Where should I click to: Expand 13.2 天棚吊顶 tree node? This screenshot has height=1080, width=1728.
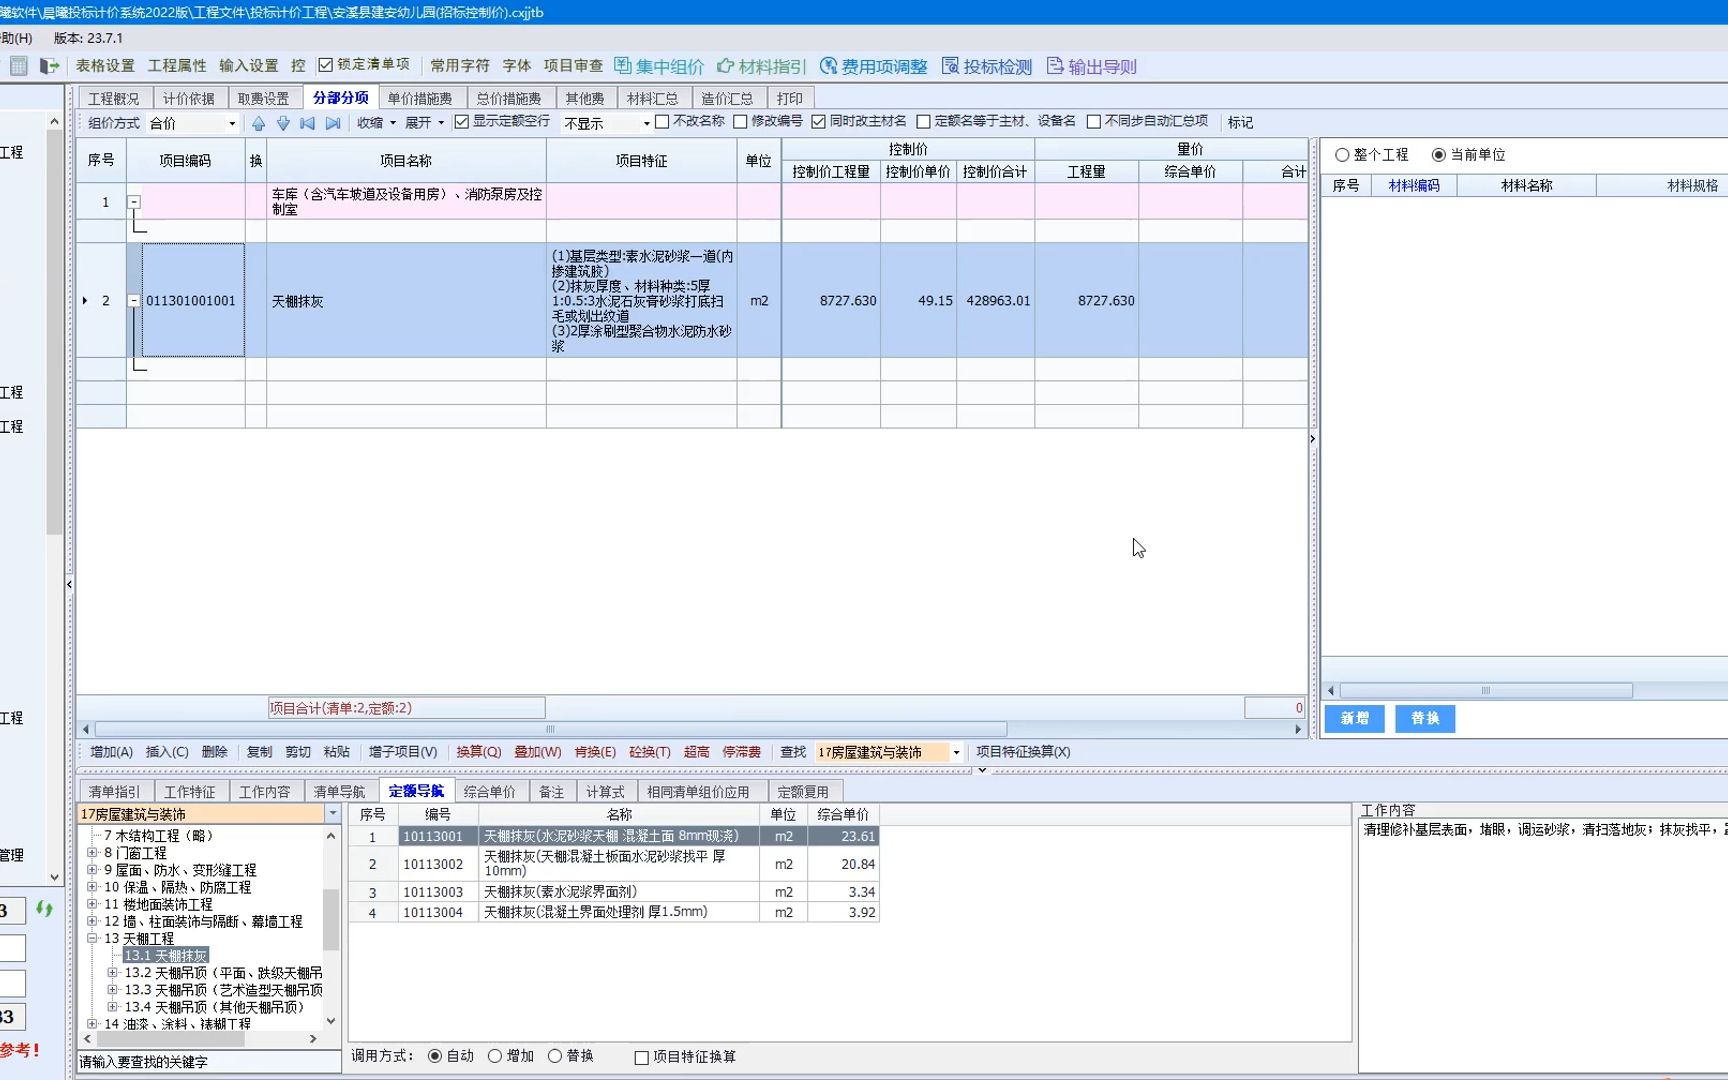coord(112,972)
